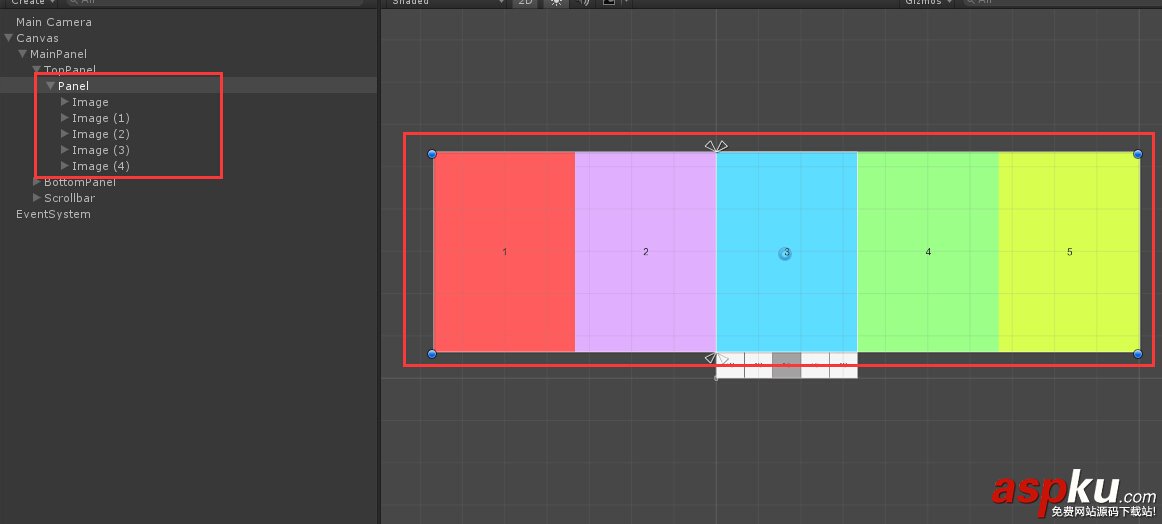Expand the Image (1) node
Screen dimensions: 1162x524
click(x=64, y=118)
